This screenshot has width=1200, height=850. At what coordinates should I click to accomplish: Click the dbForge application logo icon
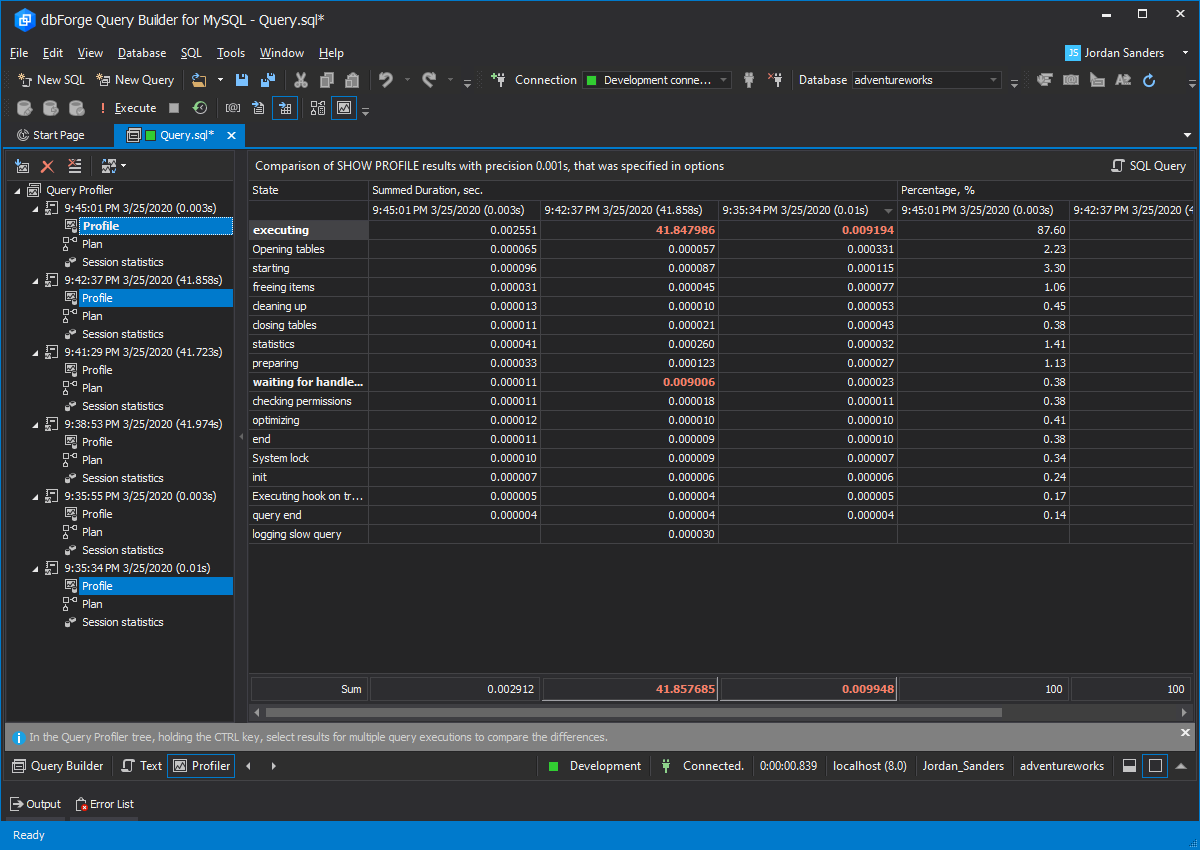[x=24, y=19]
